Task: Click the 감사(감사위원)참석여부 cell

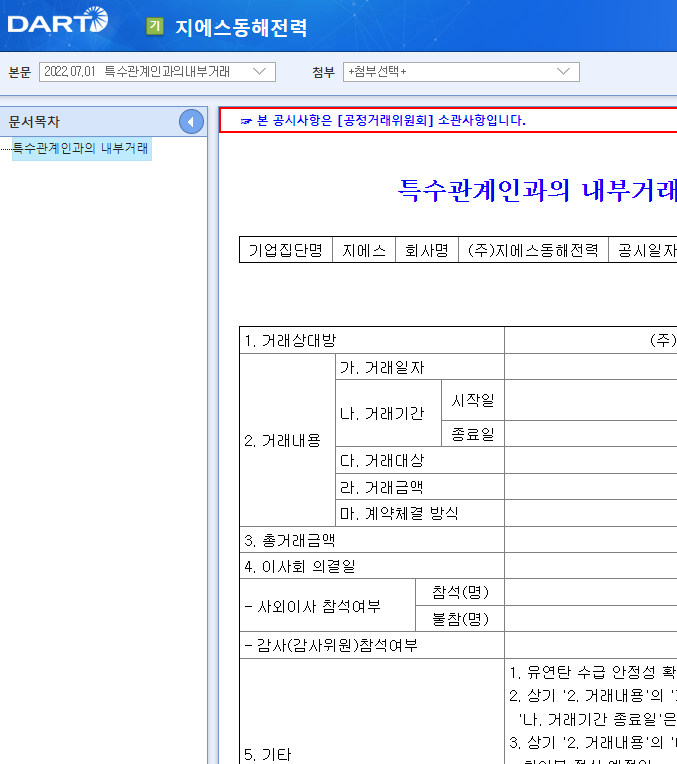Action: (x=372, y=645)
